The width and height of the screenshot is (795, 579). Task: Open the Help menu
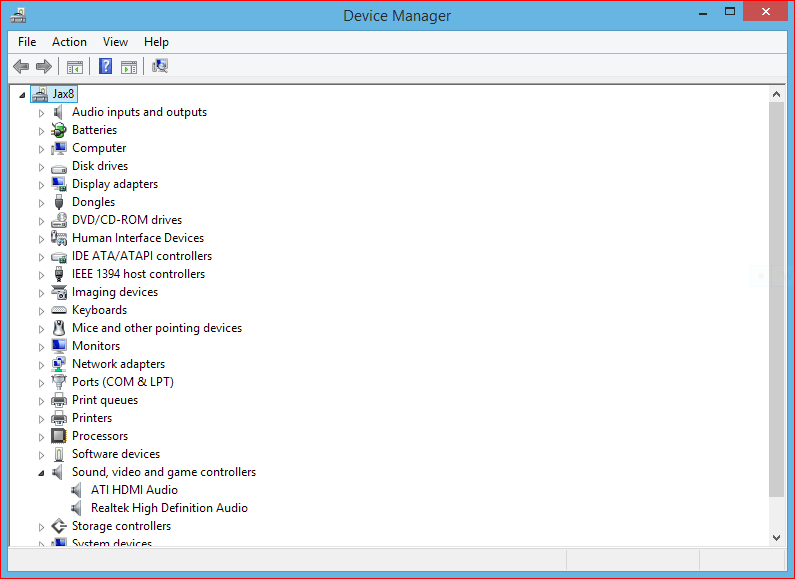click(156, 42)
